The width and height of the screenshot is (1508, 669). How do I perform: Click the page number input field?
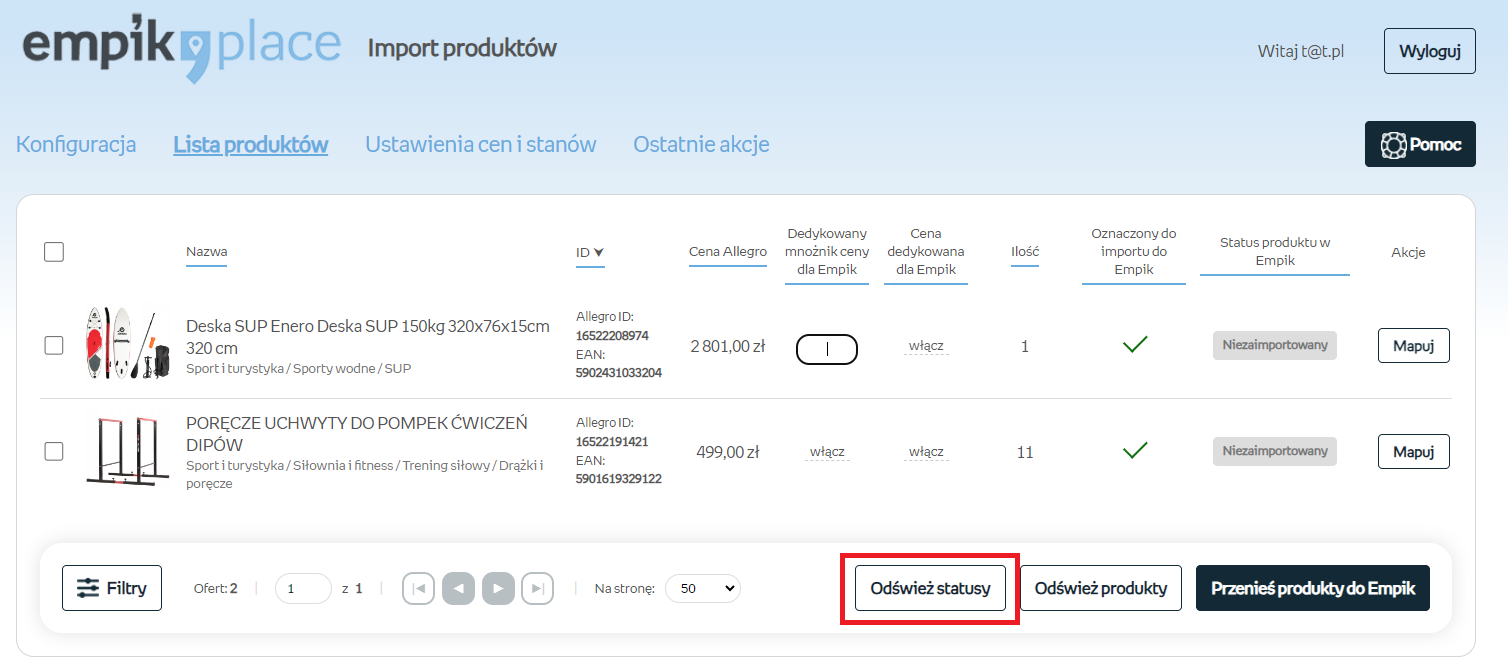(x=302, y=588)
